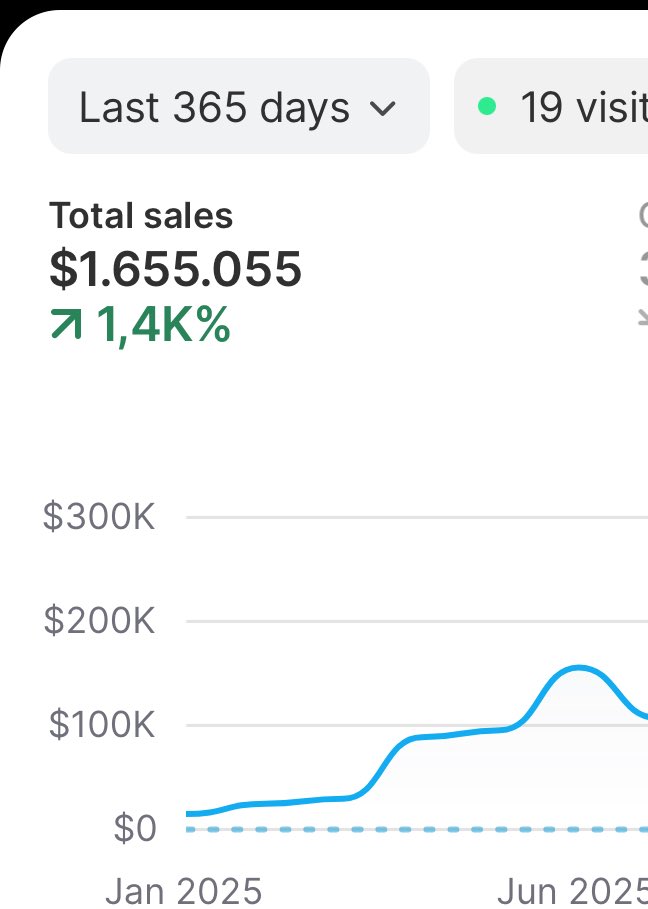Click the Jan 2025 x-axis label
648x909 pixels.
[x=184, y=891]
